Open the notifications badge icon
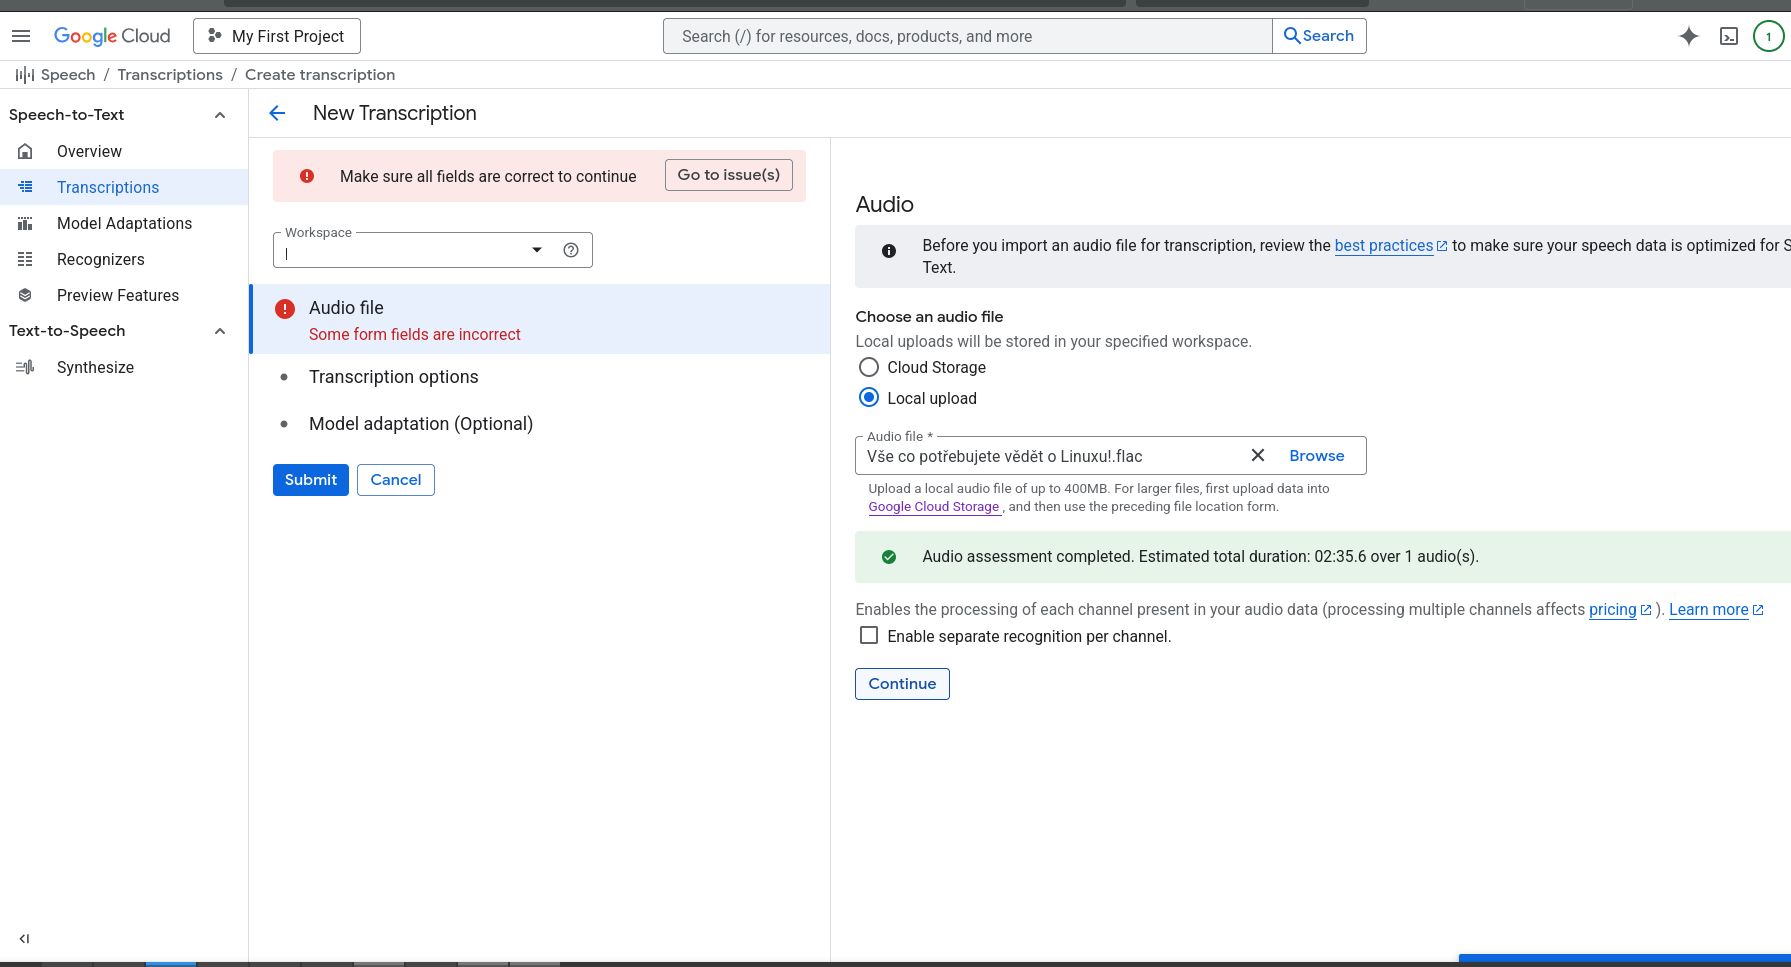Viewport: 1791px width, 967px height. pos(1768,36)
